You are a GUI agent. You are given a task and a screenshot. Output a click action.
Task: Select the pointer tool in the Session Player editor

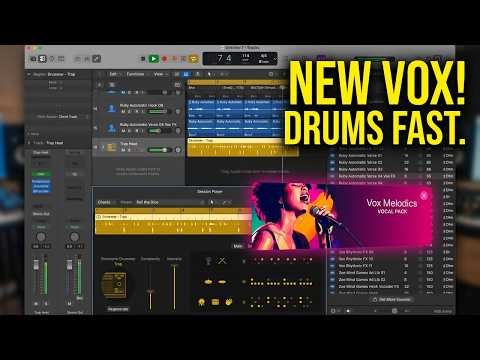click(211, 202)
